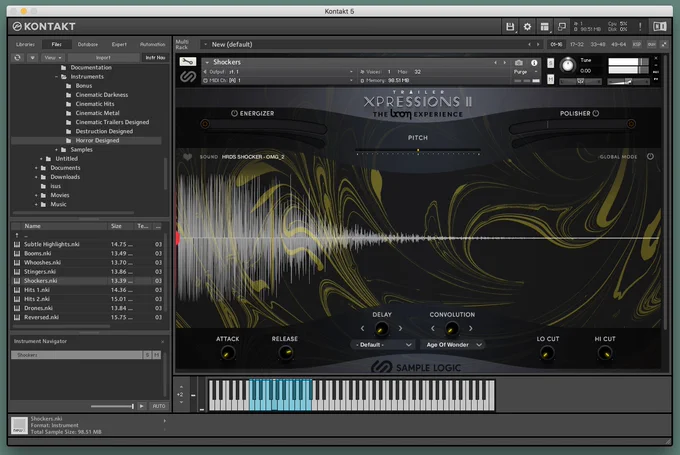Click the Import button

(x=103, y=57)
